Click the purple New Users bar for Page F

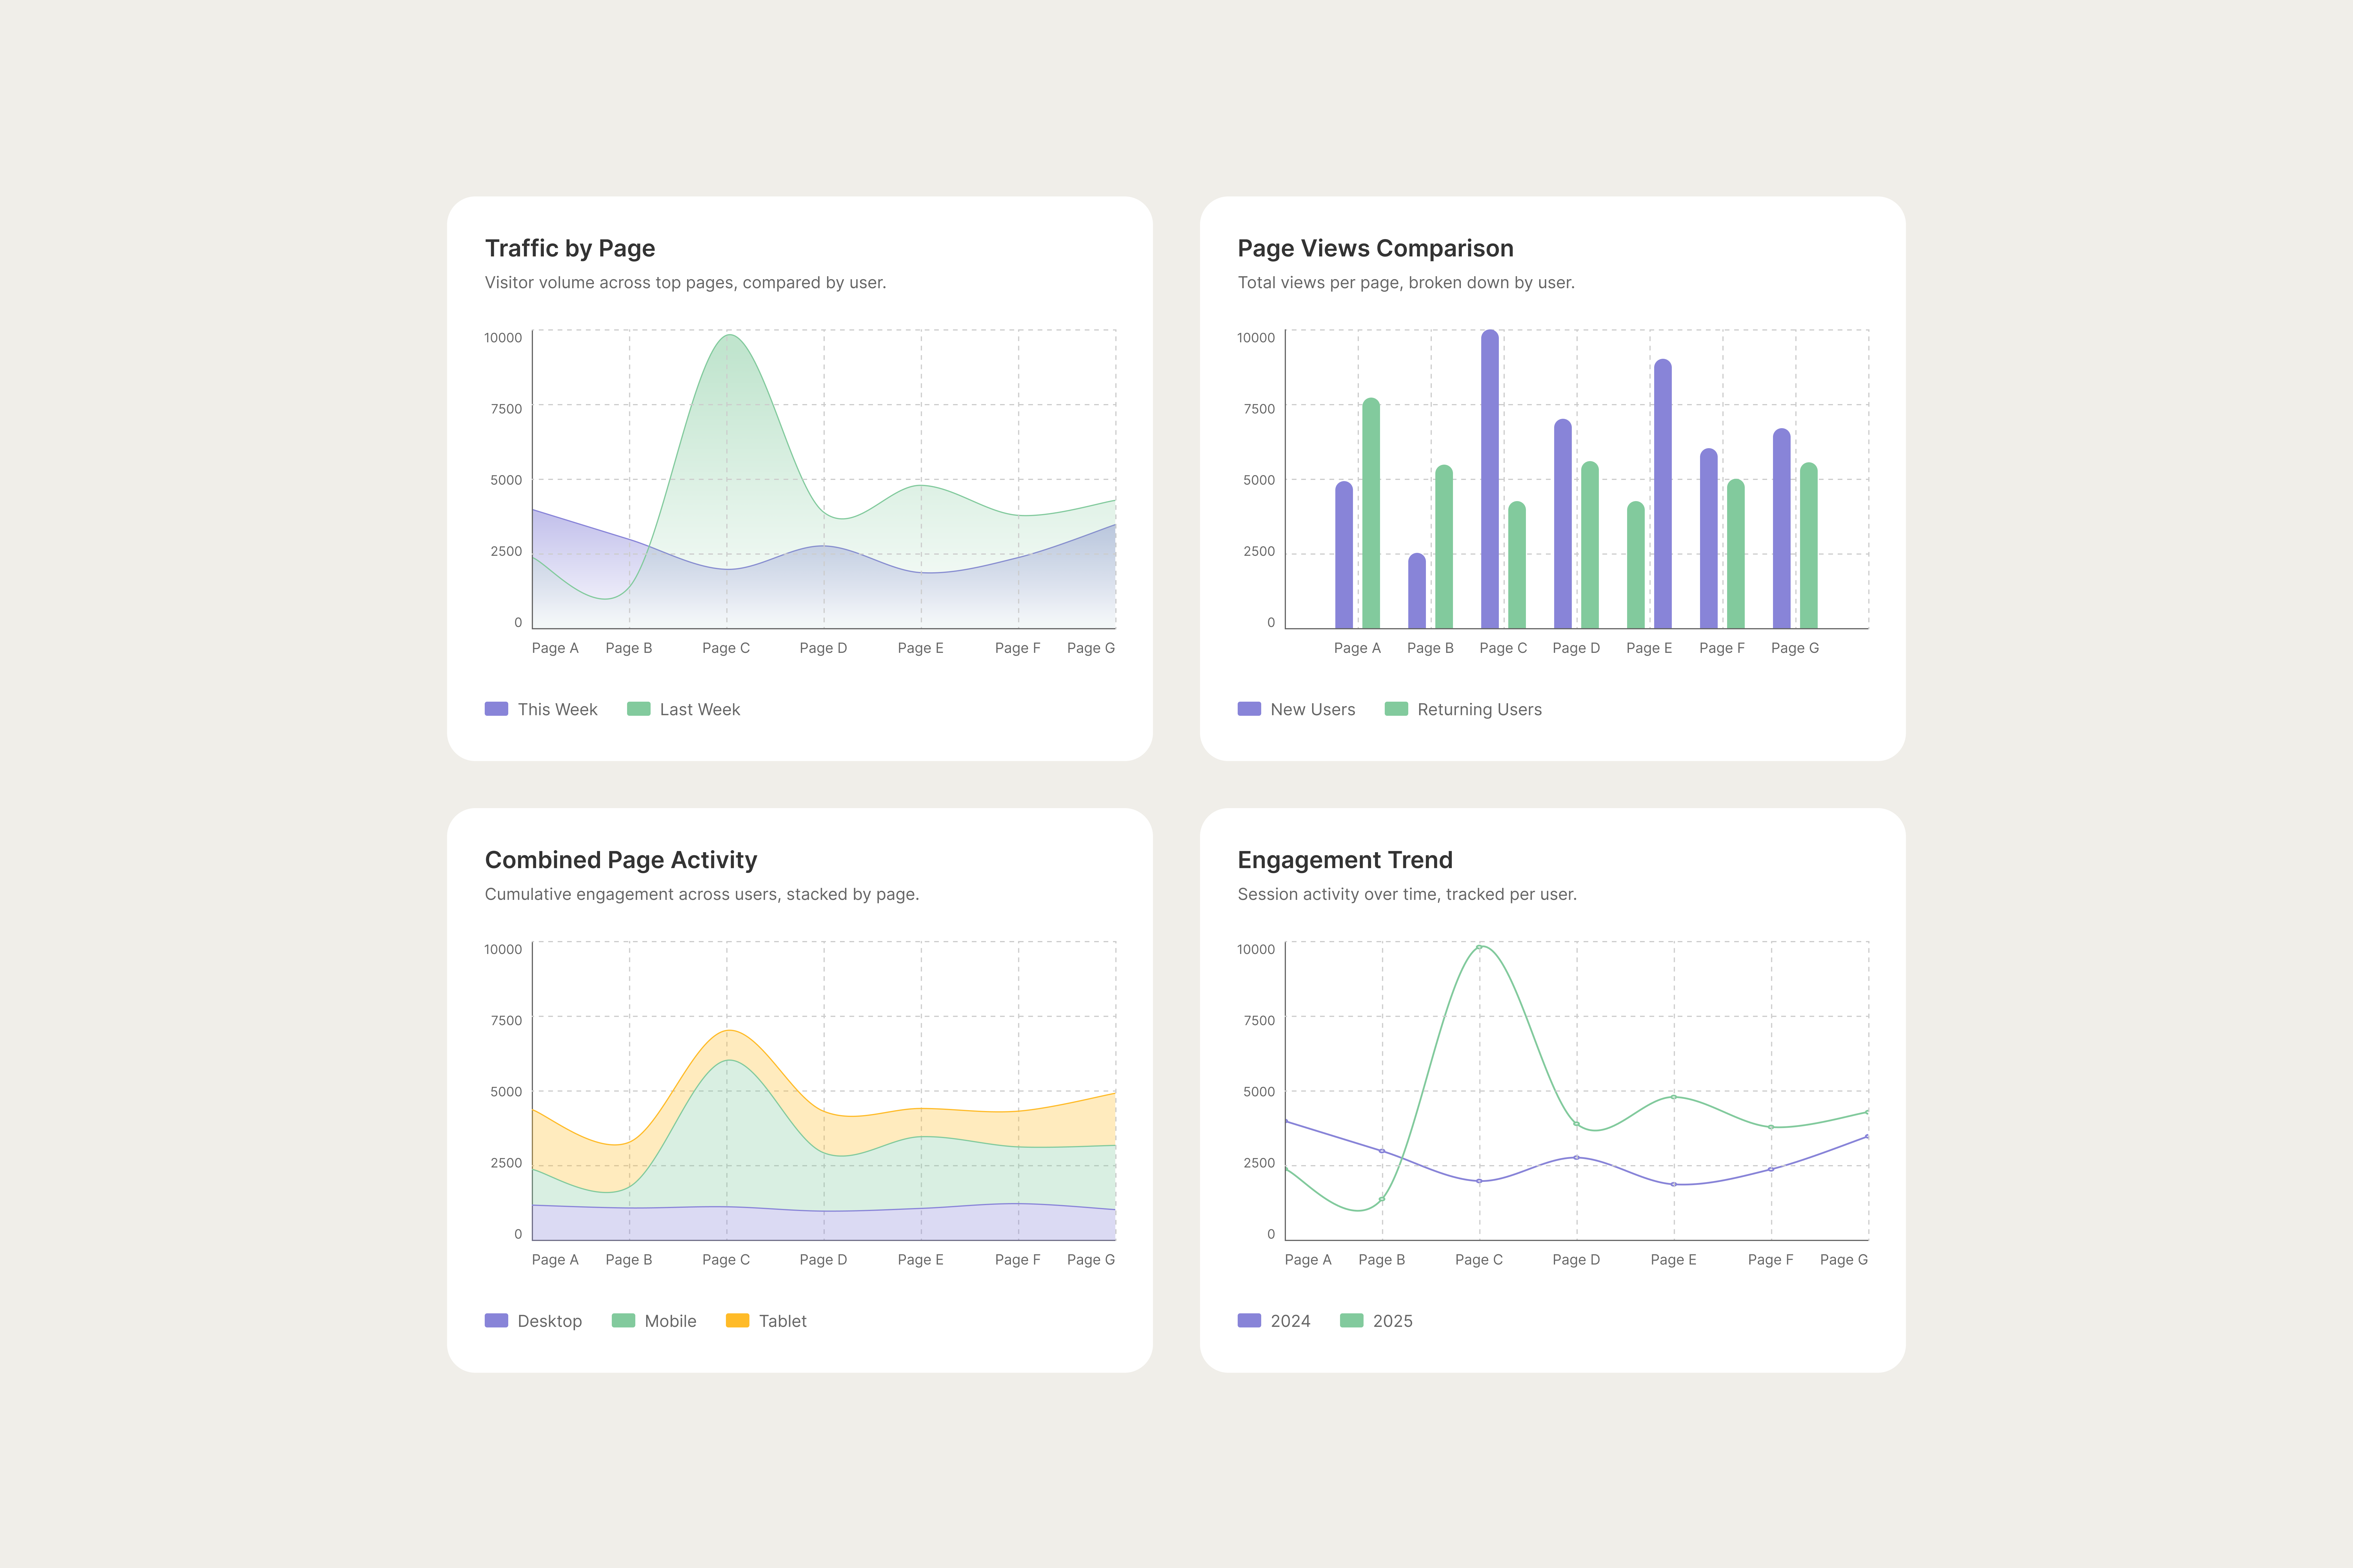click(1709, 539)
